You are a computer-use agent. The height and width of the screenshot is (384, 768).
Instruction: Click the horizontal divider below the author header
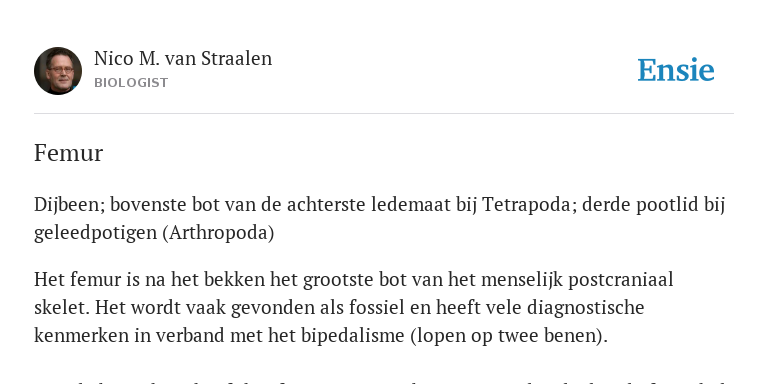384,114
